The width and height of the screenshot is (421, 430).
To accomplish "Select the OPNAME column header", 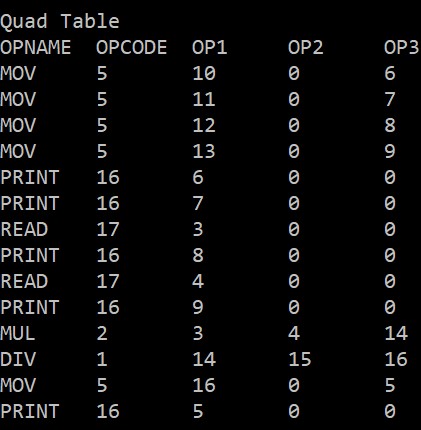I will pos(35,47).
